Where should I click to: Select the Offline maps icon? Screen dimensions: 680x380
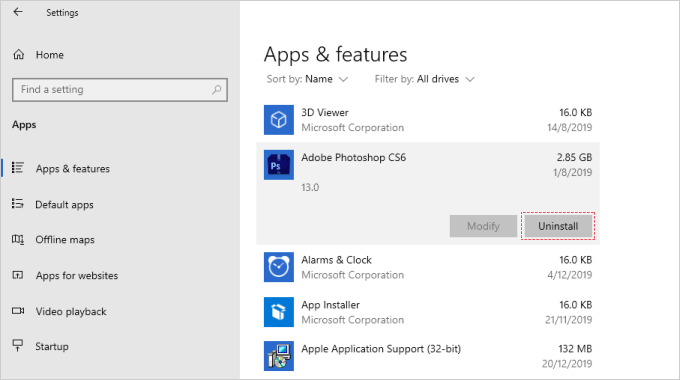(18, 239)
